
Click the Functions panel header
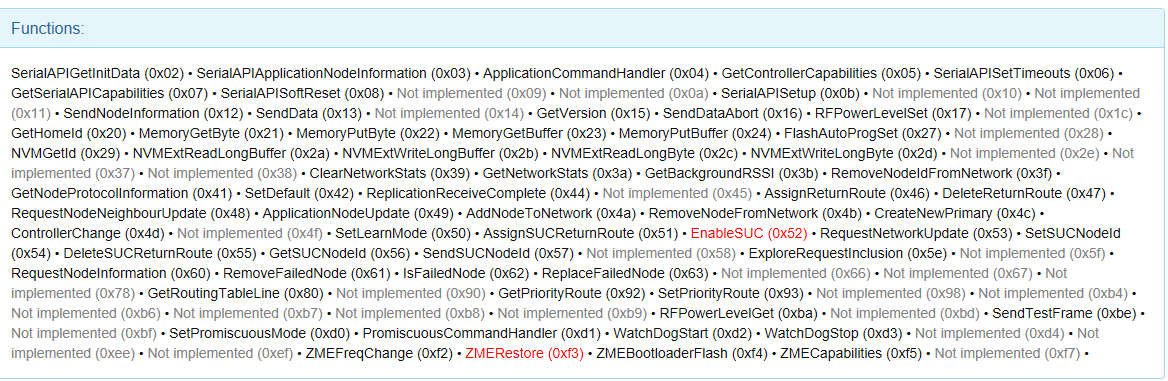pyautogui.click(x=582, y=29)
